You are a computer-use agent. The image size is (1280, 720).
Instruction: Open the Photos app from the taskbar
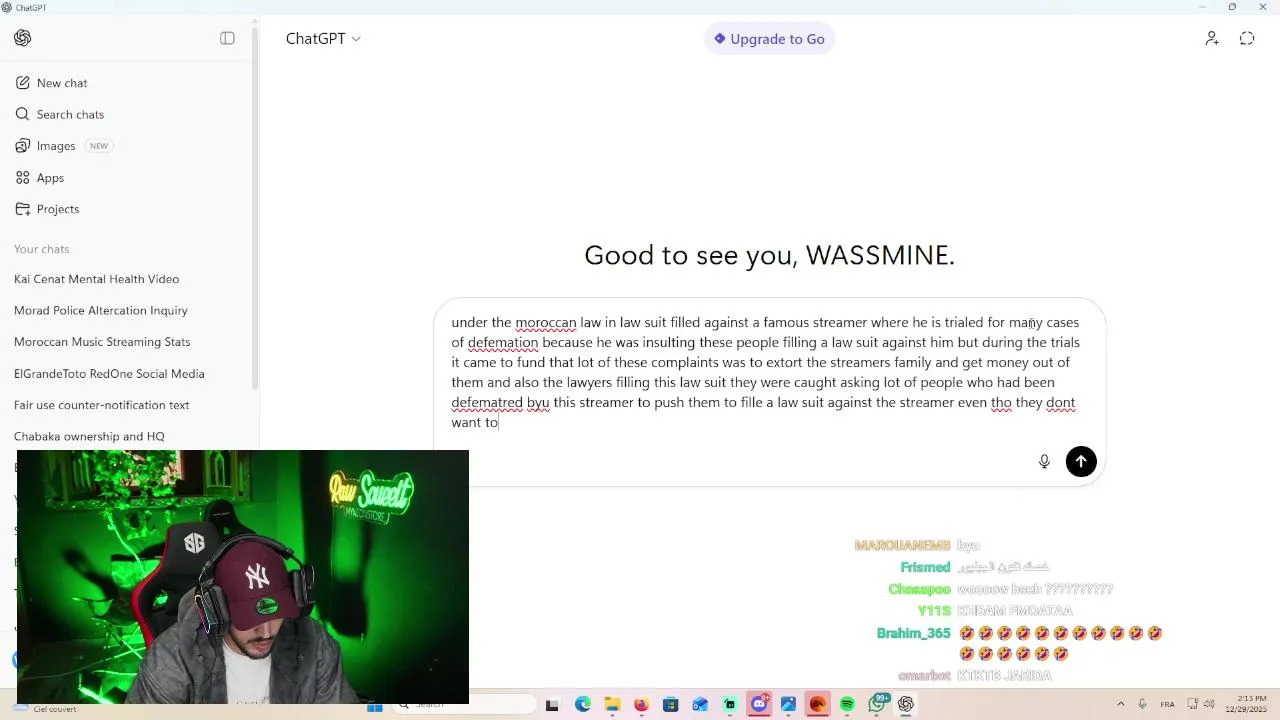[x=788, y=705]
